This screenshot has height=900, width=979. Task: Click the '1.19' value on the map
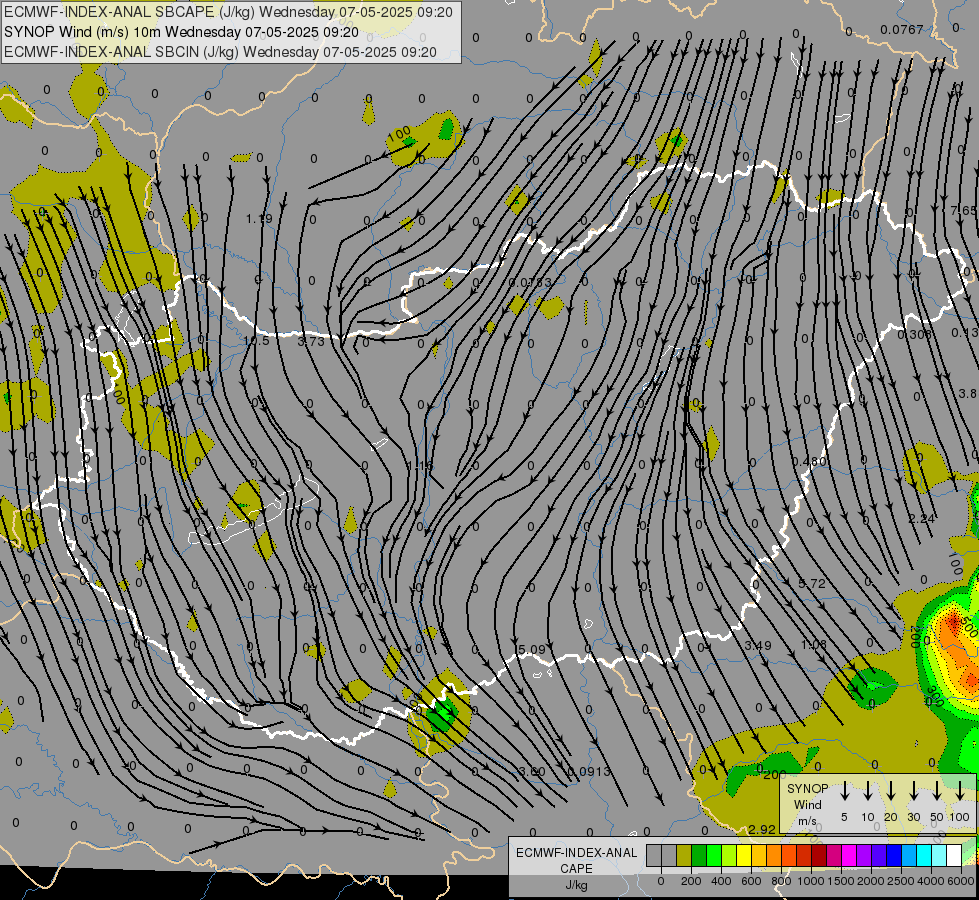[x=259, y=219]
